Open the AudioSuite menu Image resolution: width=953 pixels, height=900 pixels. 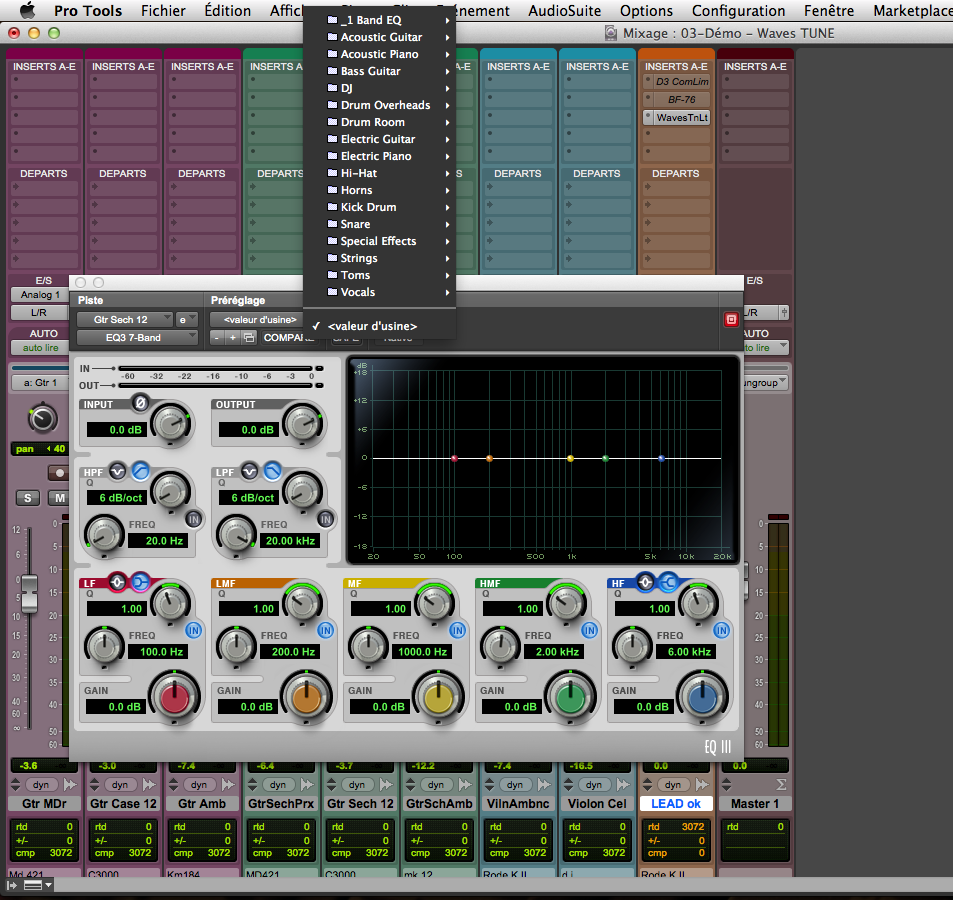coord(564,11)
